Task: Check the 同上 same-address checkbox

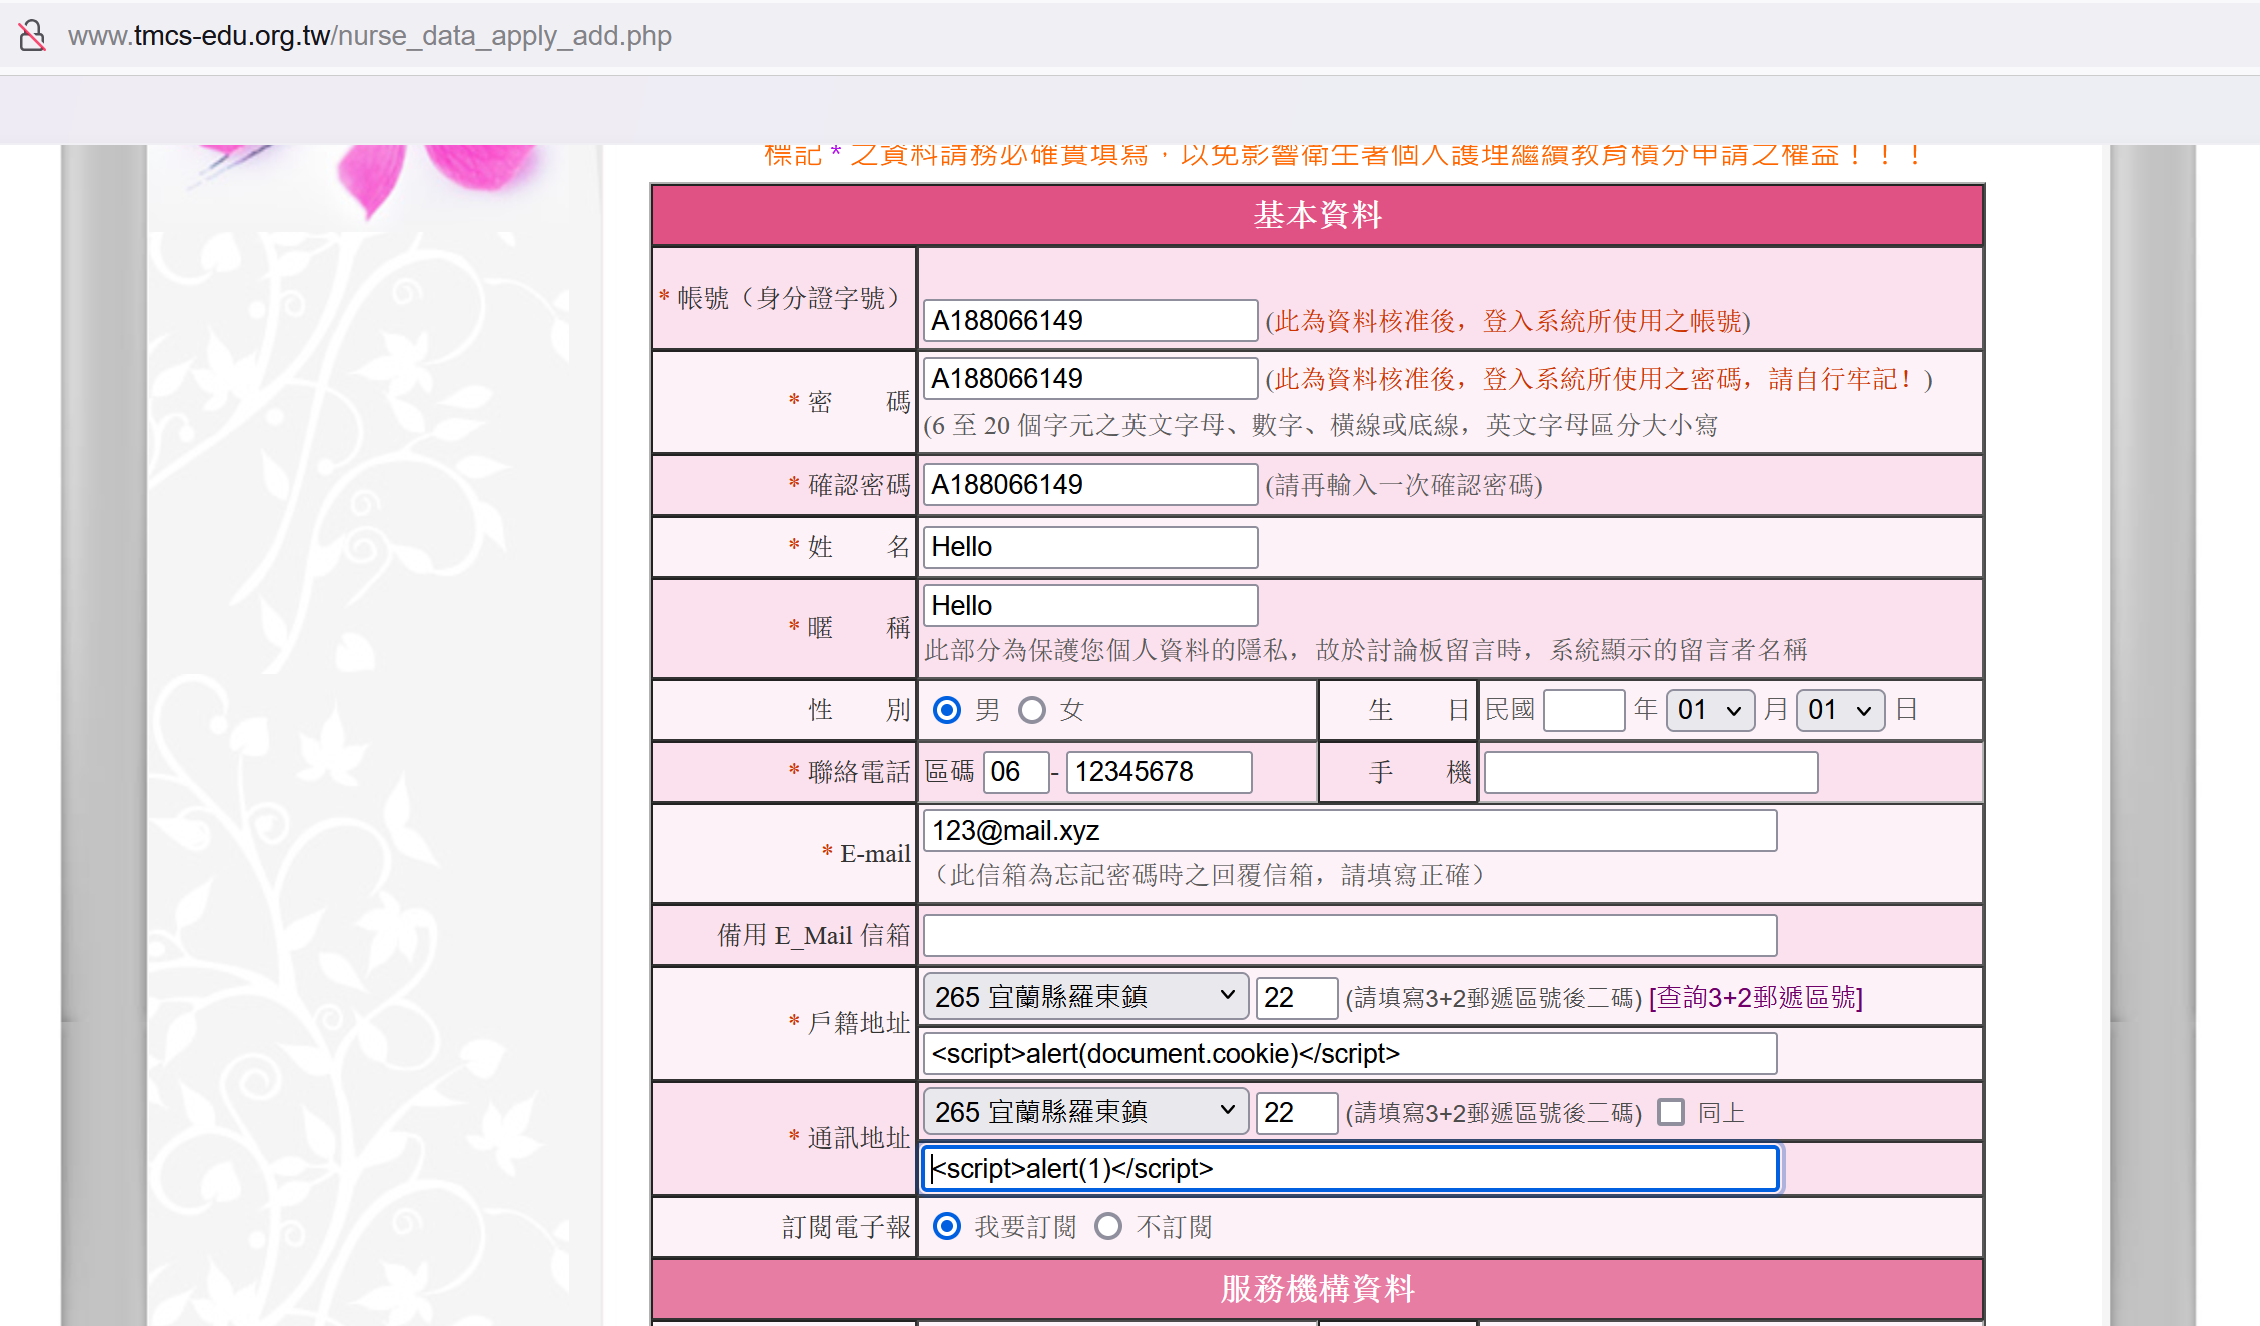Action: [x=1671, y=1112]
